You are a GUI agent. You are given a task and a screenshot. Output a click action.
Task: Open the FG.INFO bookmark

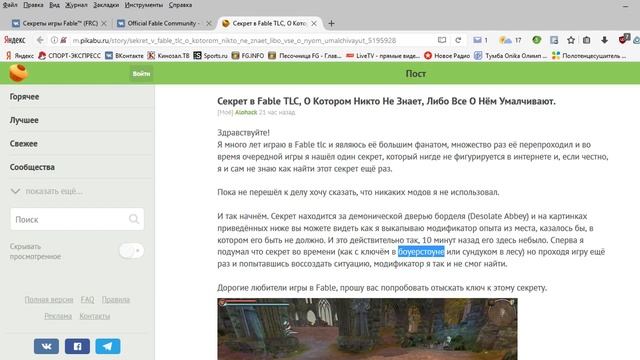tap(248, 56)
